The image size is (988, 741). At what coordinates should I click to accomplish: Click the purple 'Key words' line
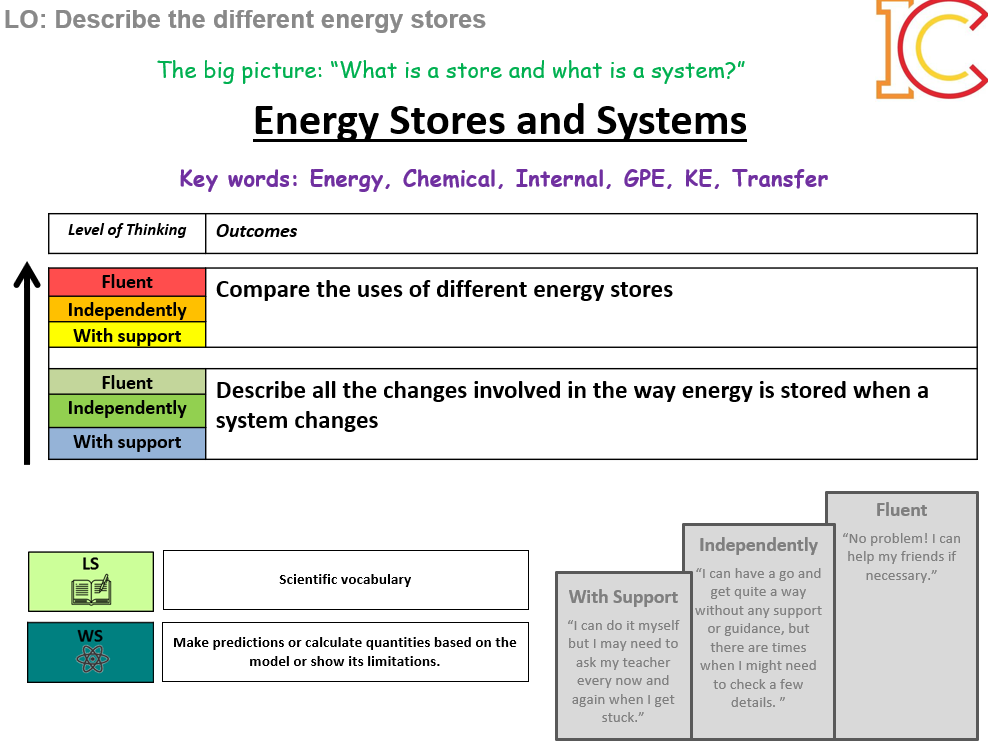coord(500,179)
